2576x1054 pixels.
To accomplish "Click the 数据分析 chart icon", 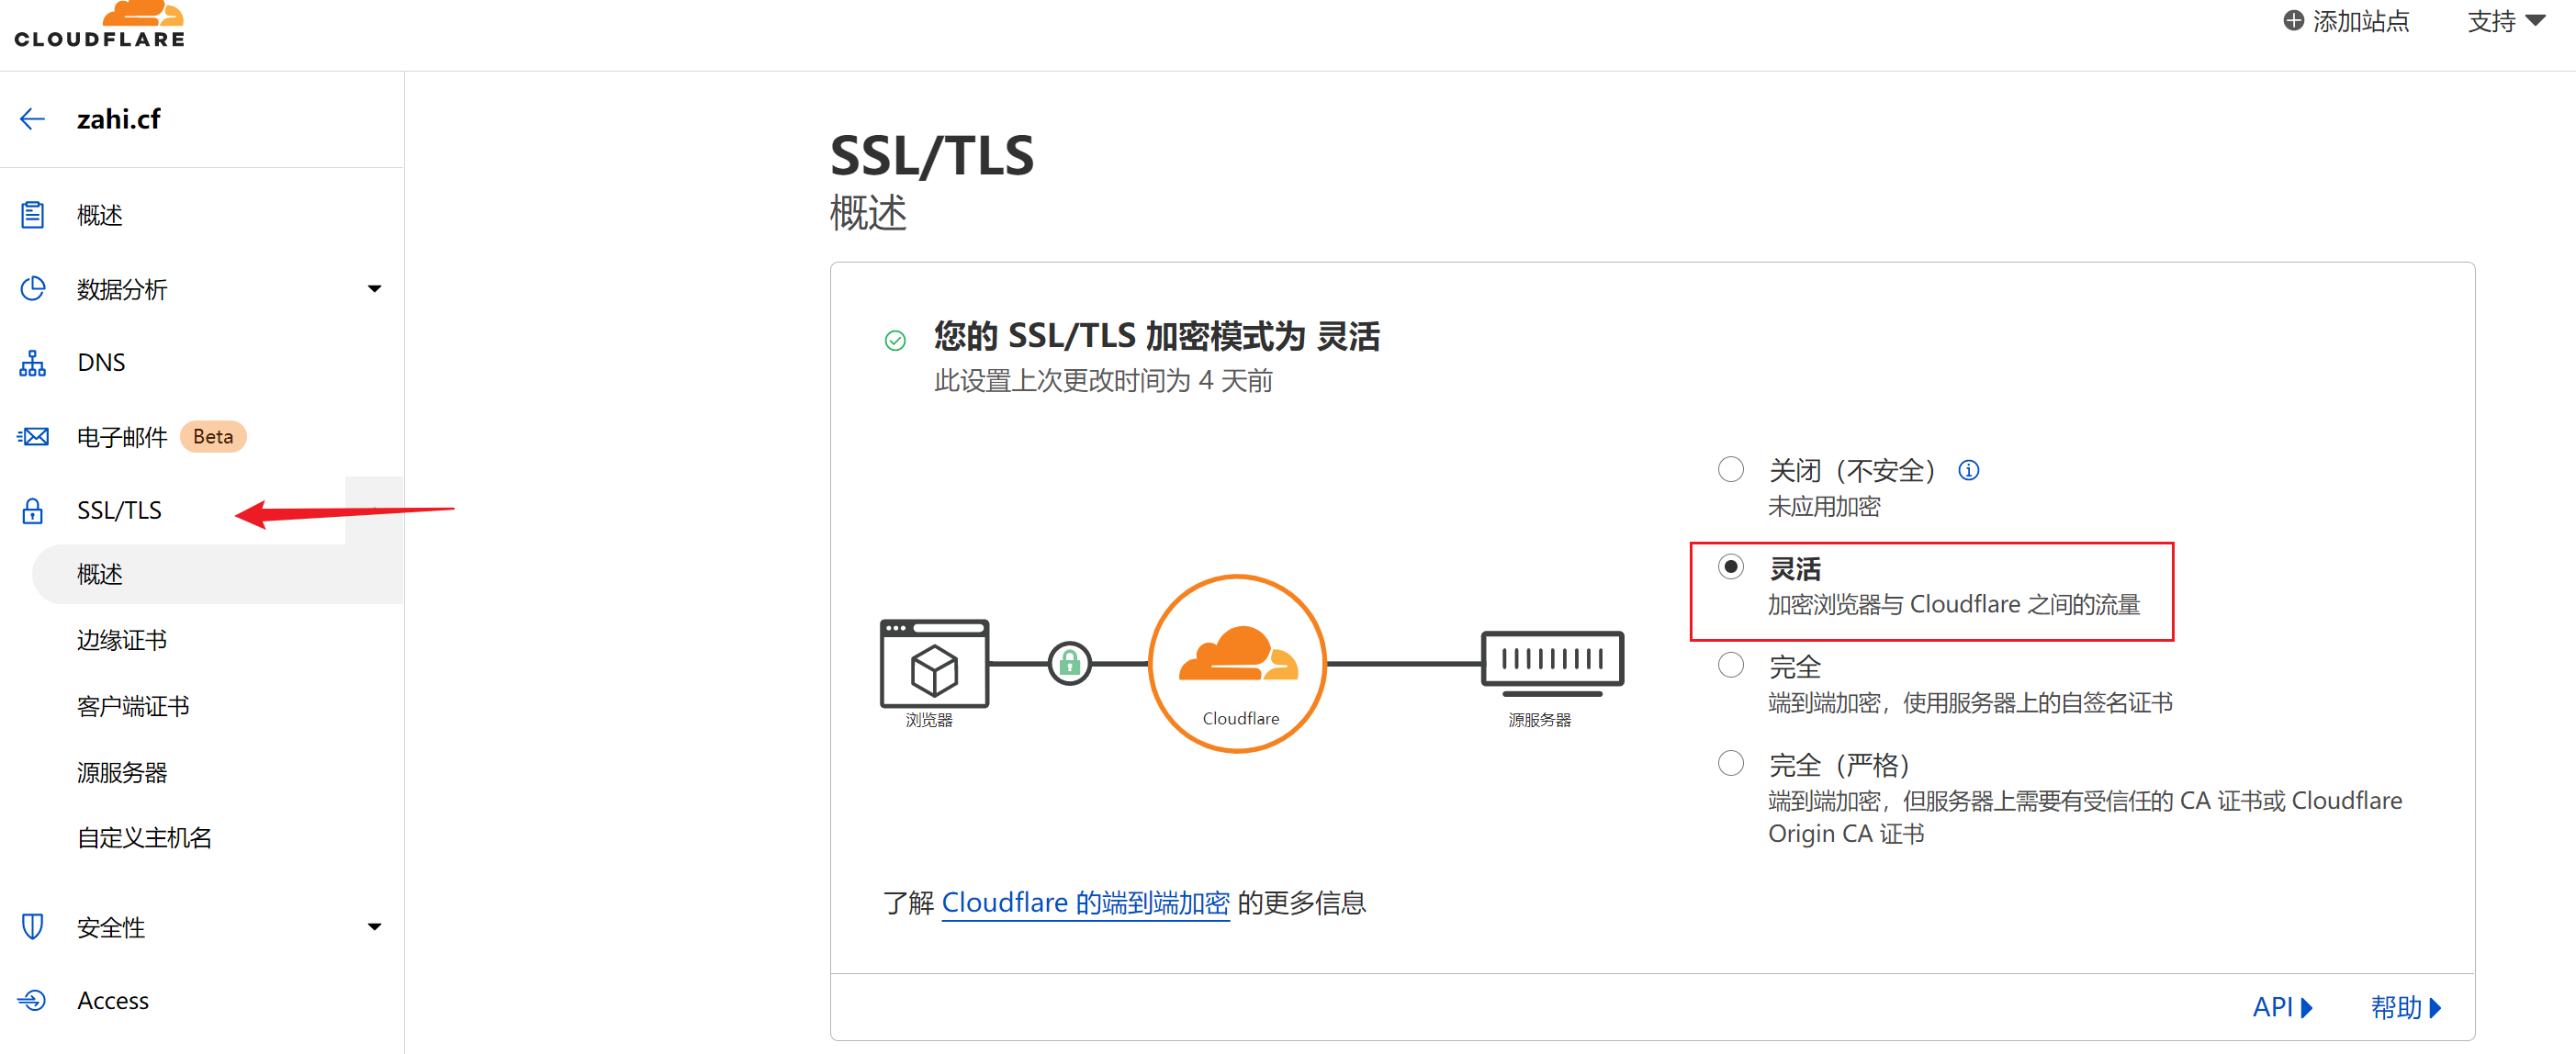I will (x=33, y=288).
